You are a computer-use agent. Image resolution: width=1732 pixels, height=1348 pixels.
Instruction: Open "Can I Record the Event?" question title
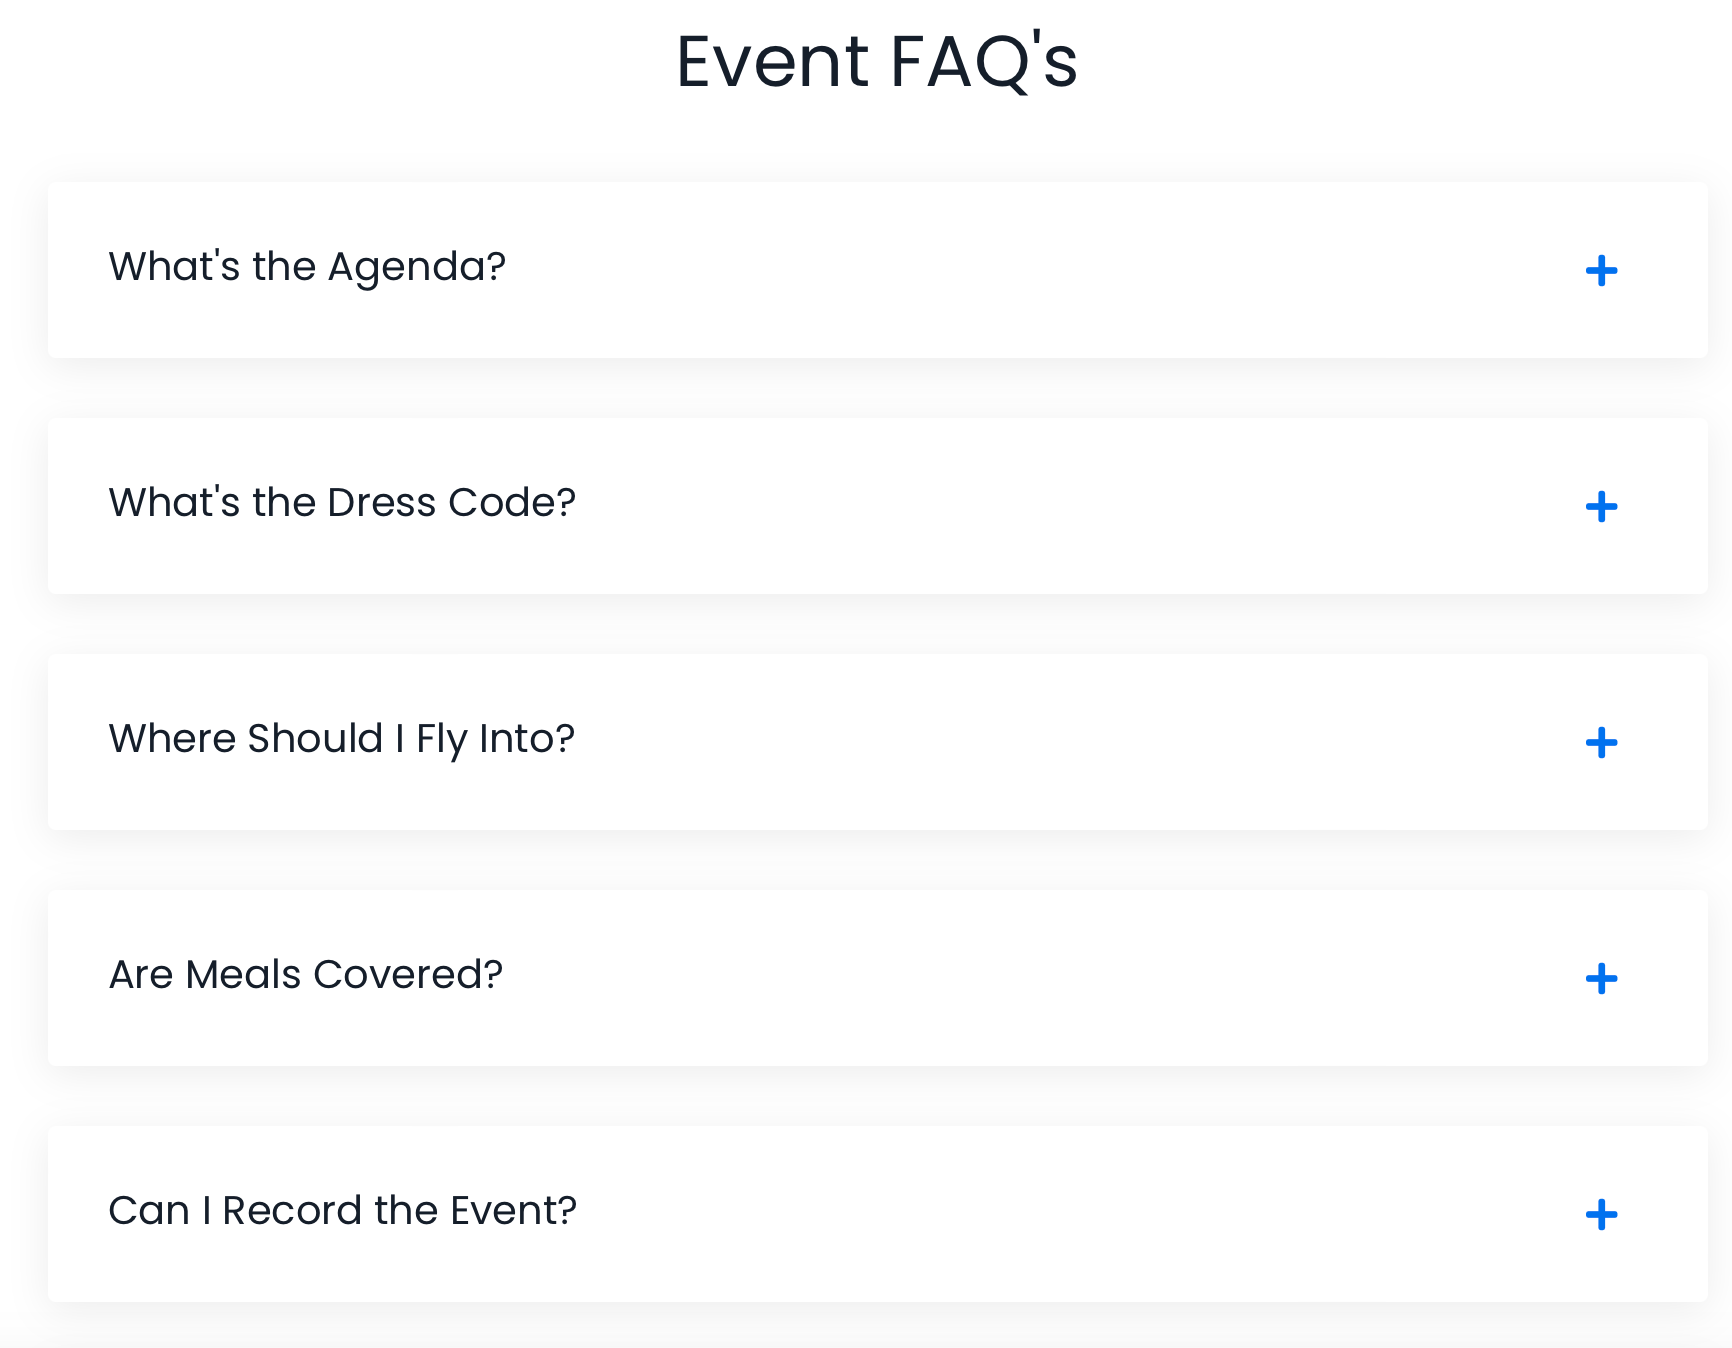(x=342, y=1211)
